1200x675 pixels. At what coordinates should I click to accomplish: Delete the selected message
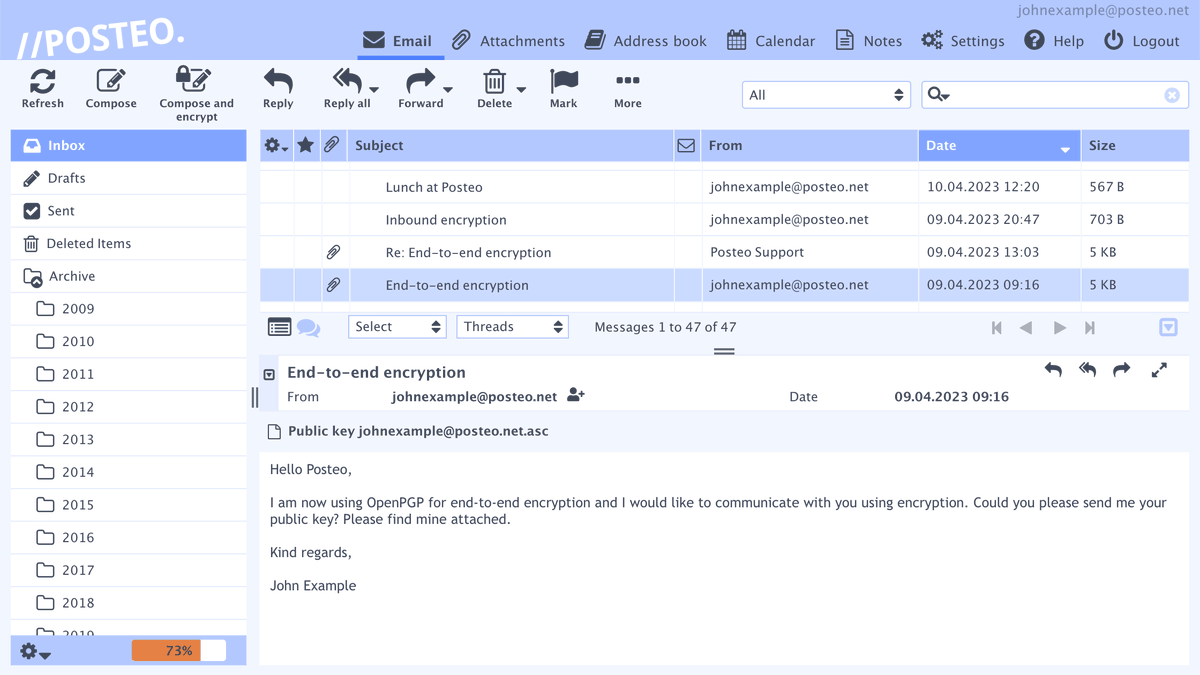(494, 81)
